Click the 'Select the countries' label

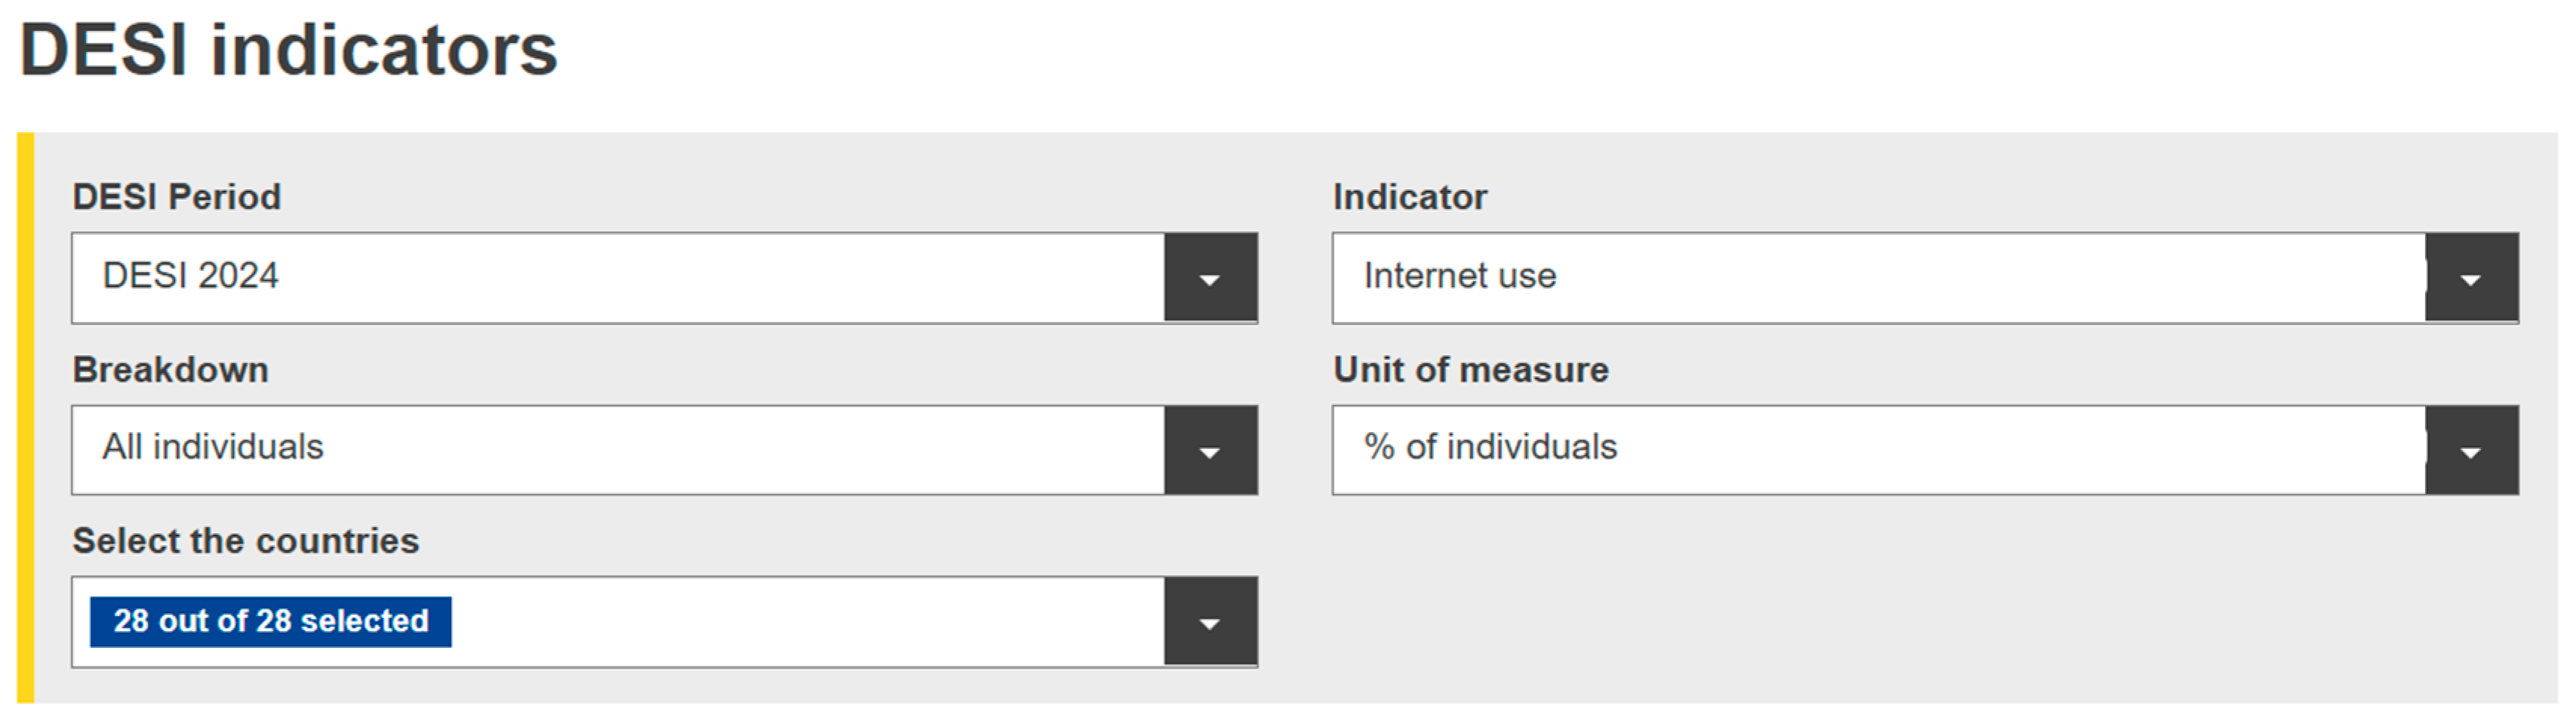[246, 541]
